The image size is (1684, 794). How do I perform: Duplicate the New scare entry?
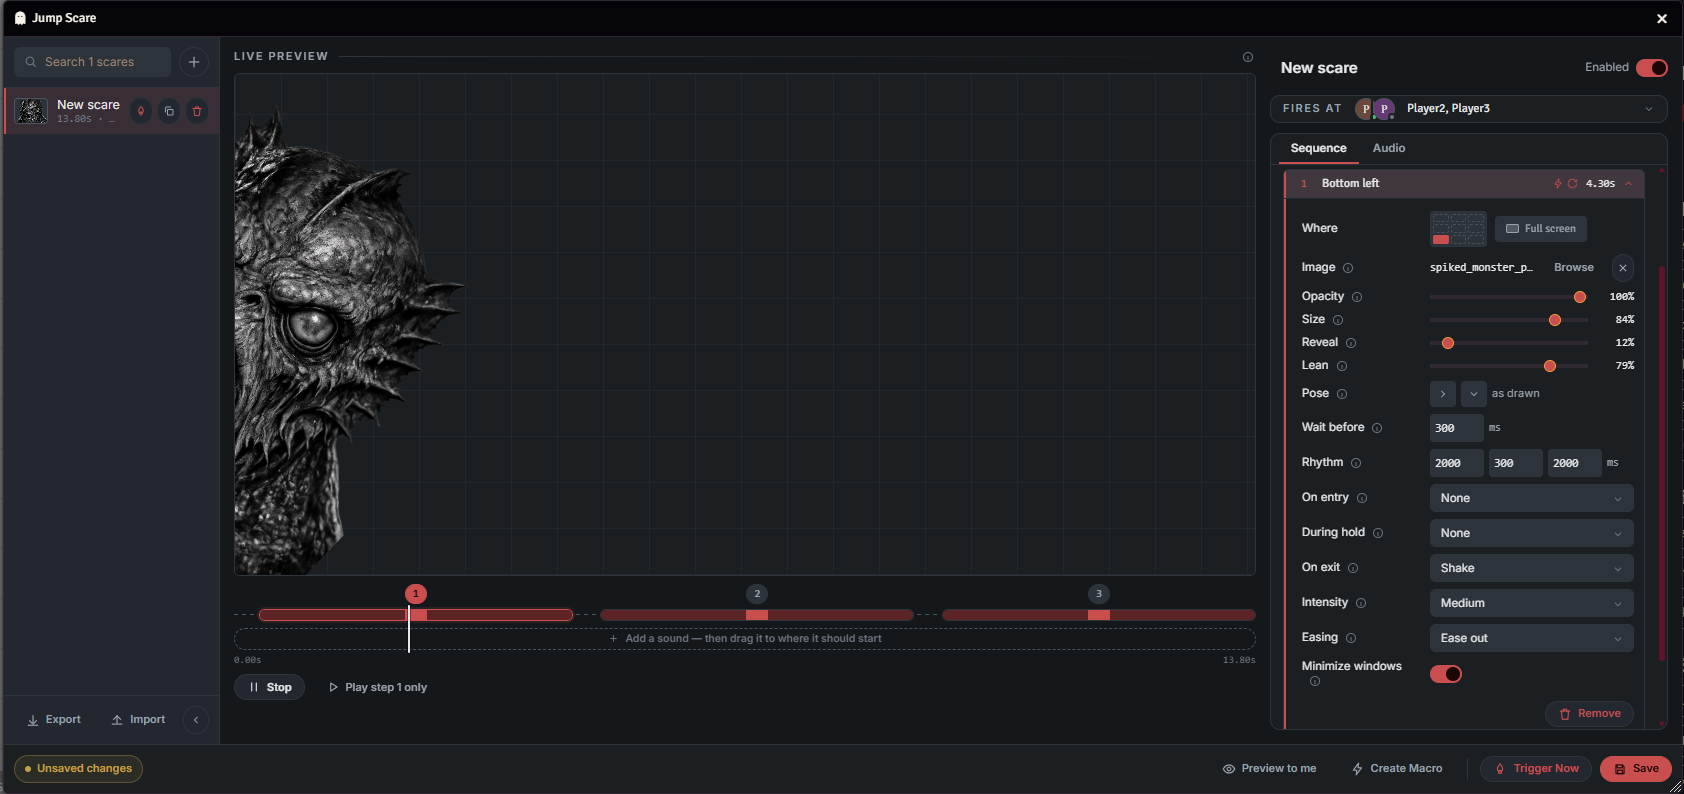pos(169,111)
